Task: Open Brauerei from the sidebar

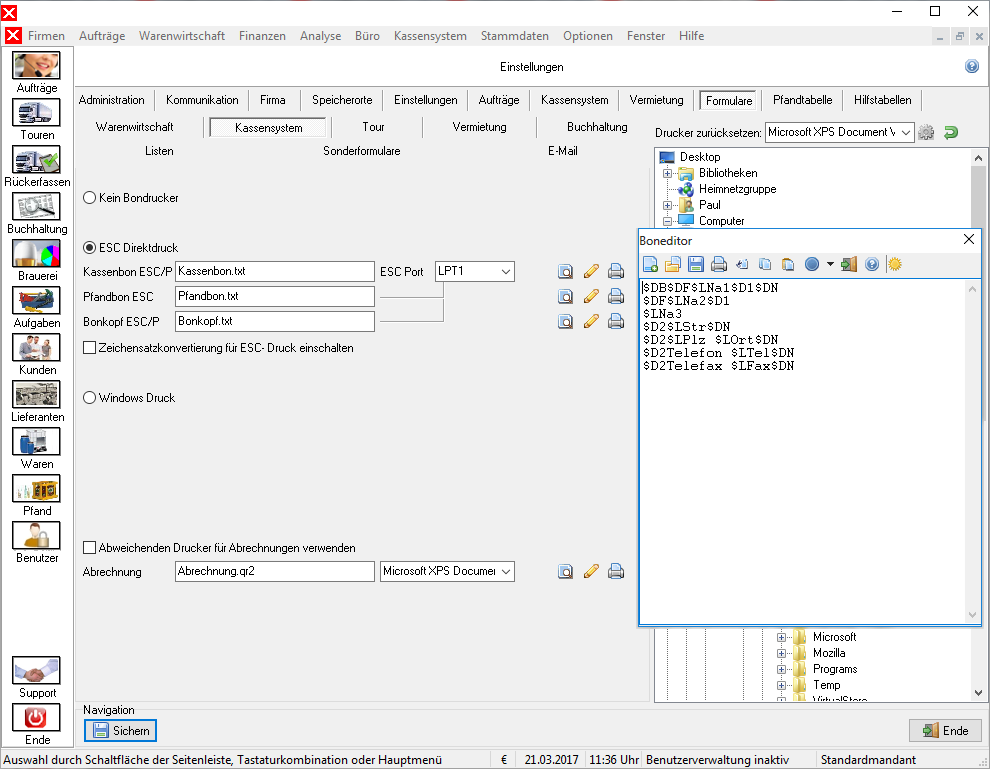Action: pyautogui.click(x=37, y=261)
